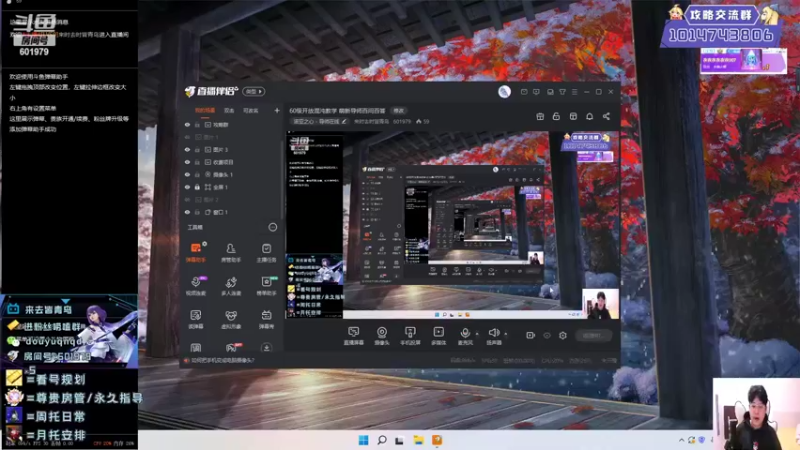The image size is (800, 450).
Task: Click the 修改 button beside the stream title
Action: click(x=398, y=111)
